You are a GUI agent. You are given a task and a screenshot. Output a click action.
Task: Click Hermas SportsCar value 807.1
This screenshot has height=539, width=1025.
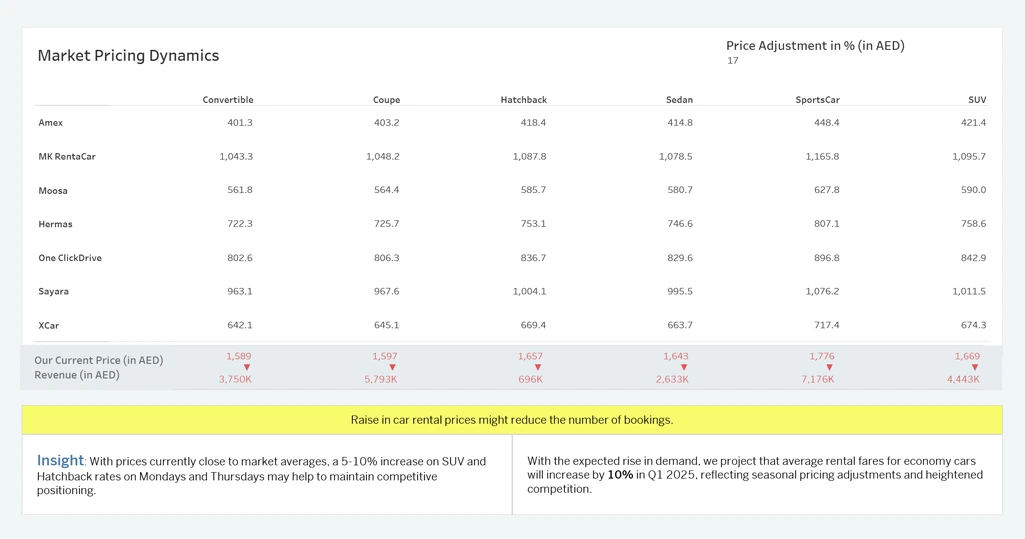tap(827, 223)
